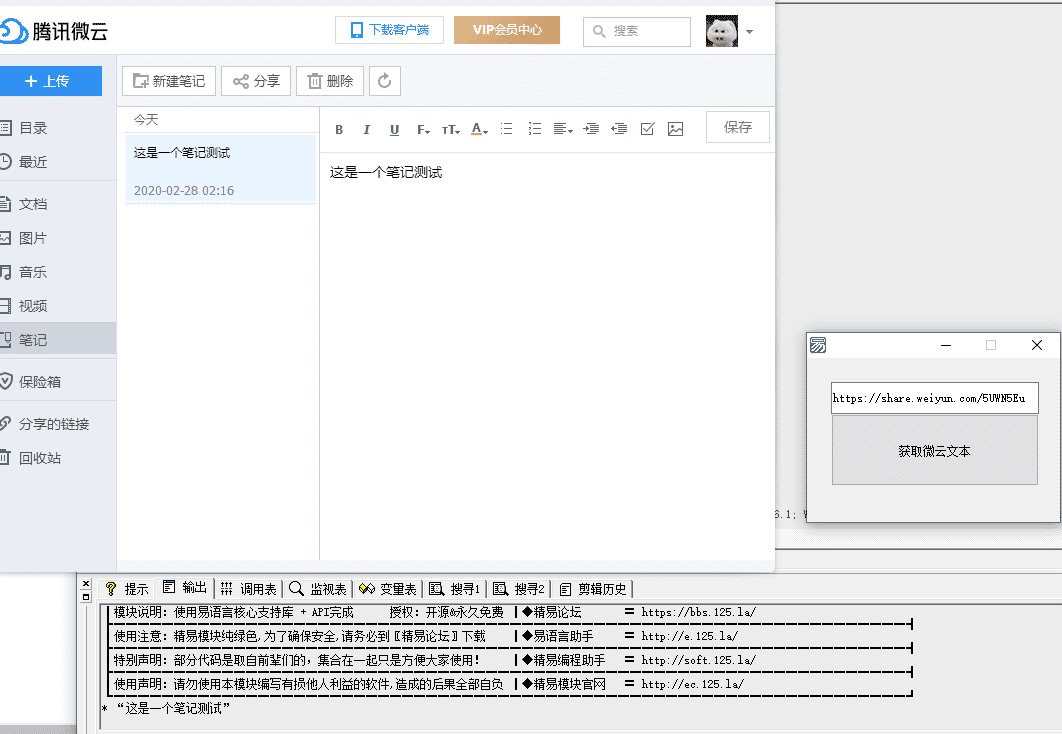The image size is (1062, 734).
Task: Switch to the 剪辑历史 tab
Action: pyautogui.click(x=593, y=589)
